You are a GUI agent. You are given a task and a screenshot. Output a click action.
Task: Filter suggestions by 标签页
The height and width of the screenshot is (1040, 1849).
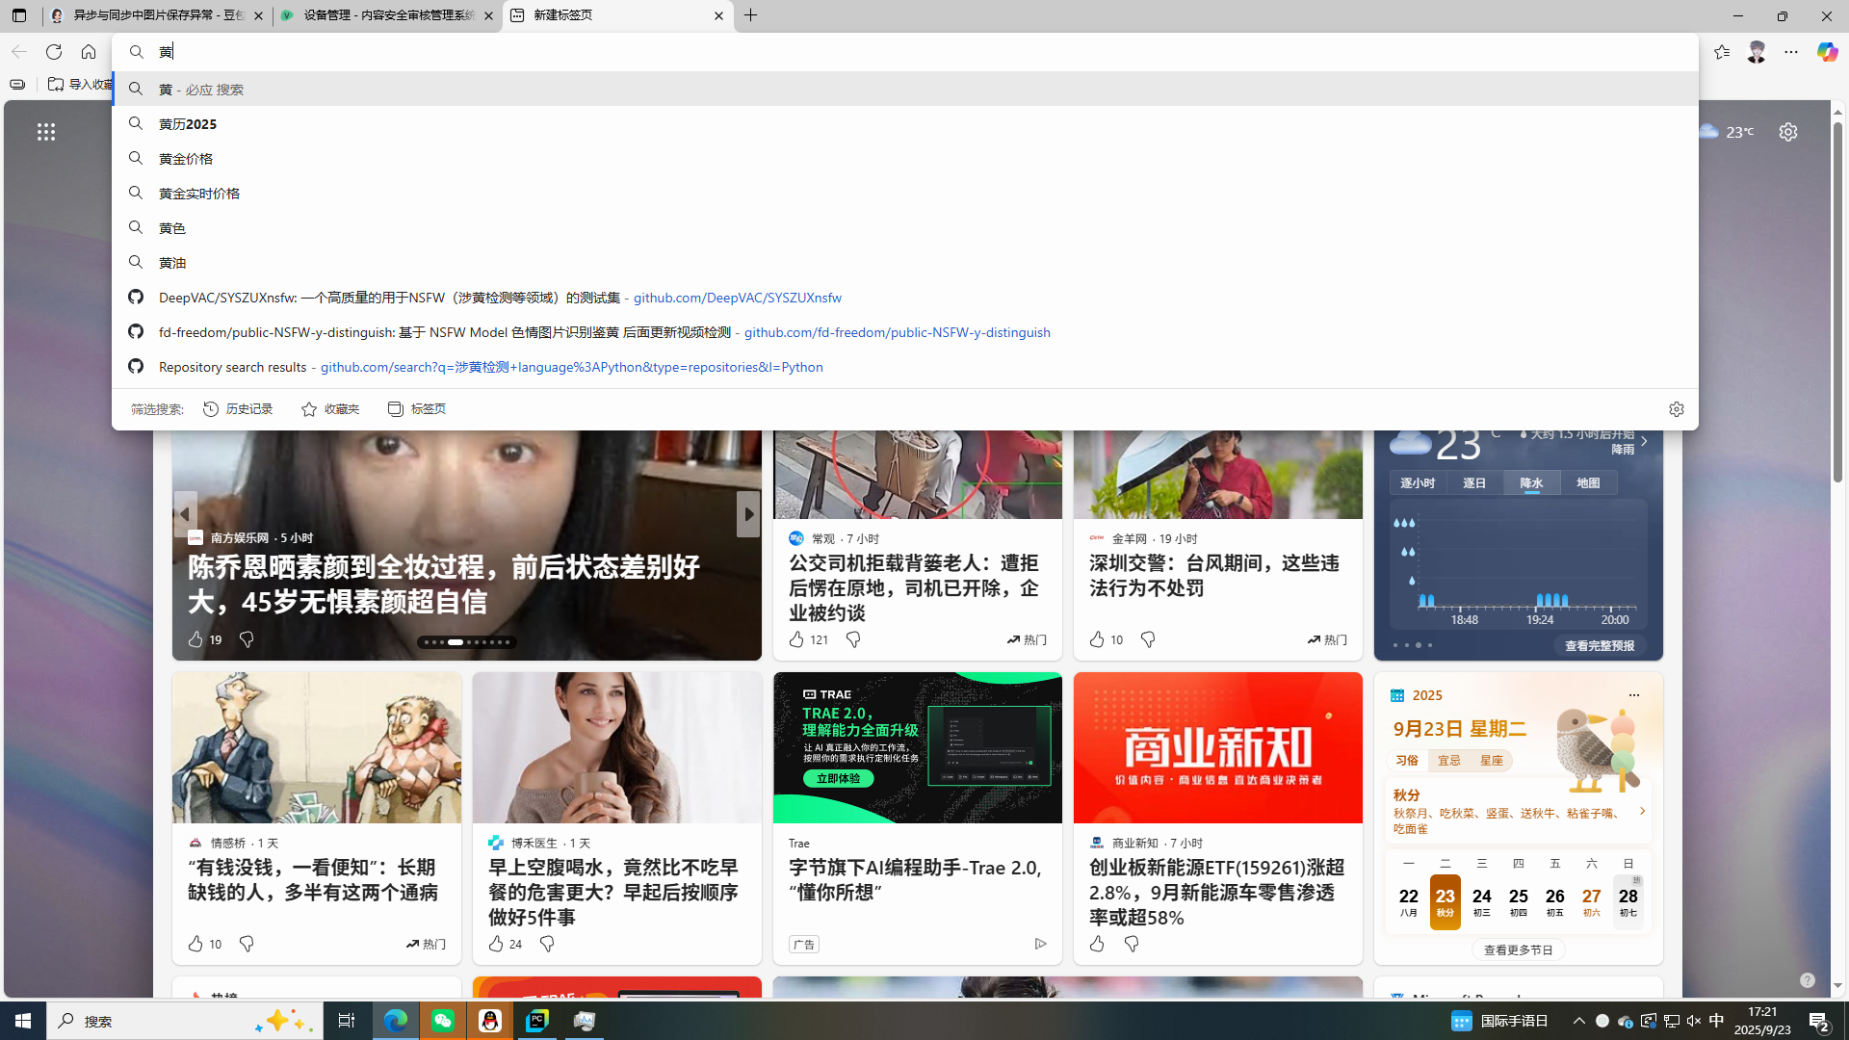(417, 409)
